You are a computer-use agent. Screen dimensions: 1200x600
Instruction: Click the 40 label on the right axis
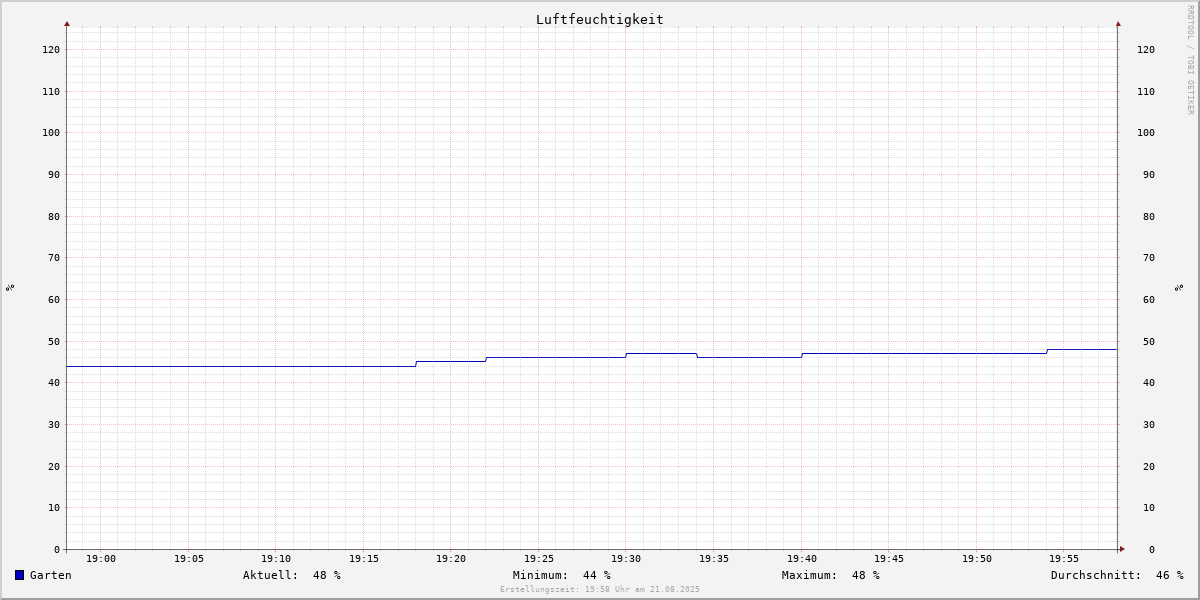click(1149, 382)
